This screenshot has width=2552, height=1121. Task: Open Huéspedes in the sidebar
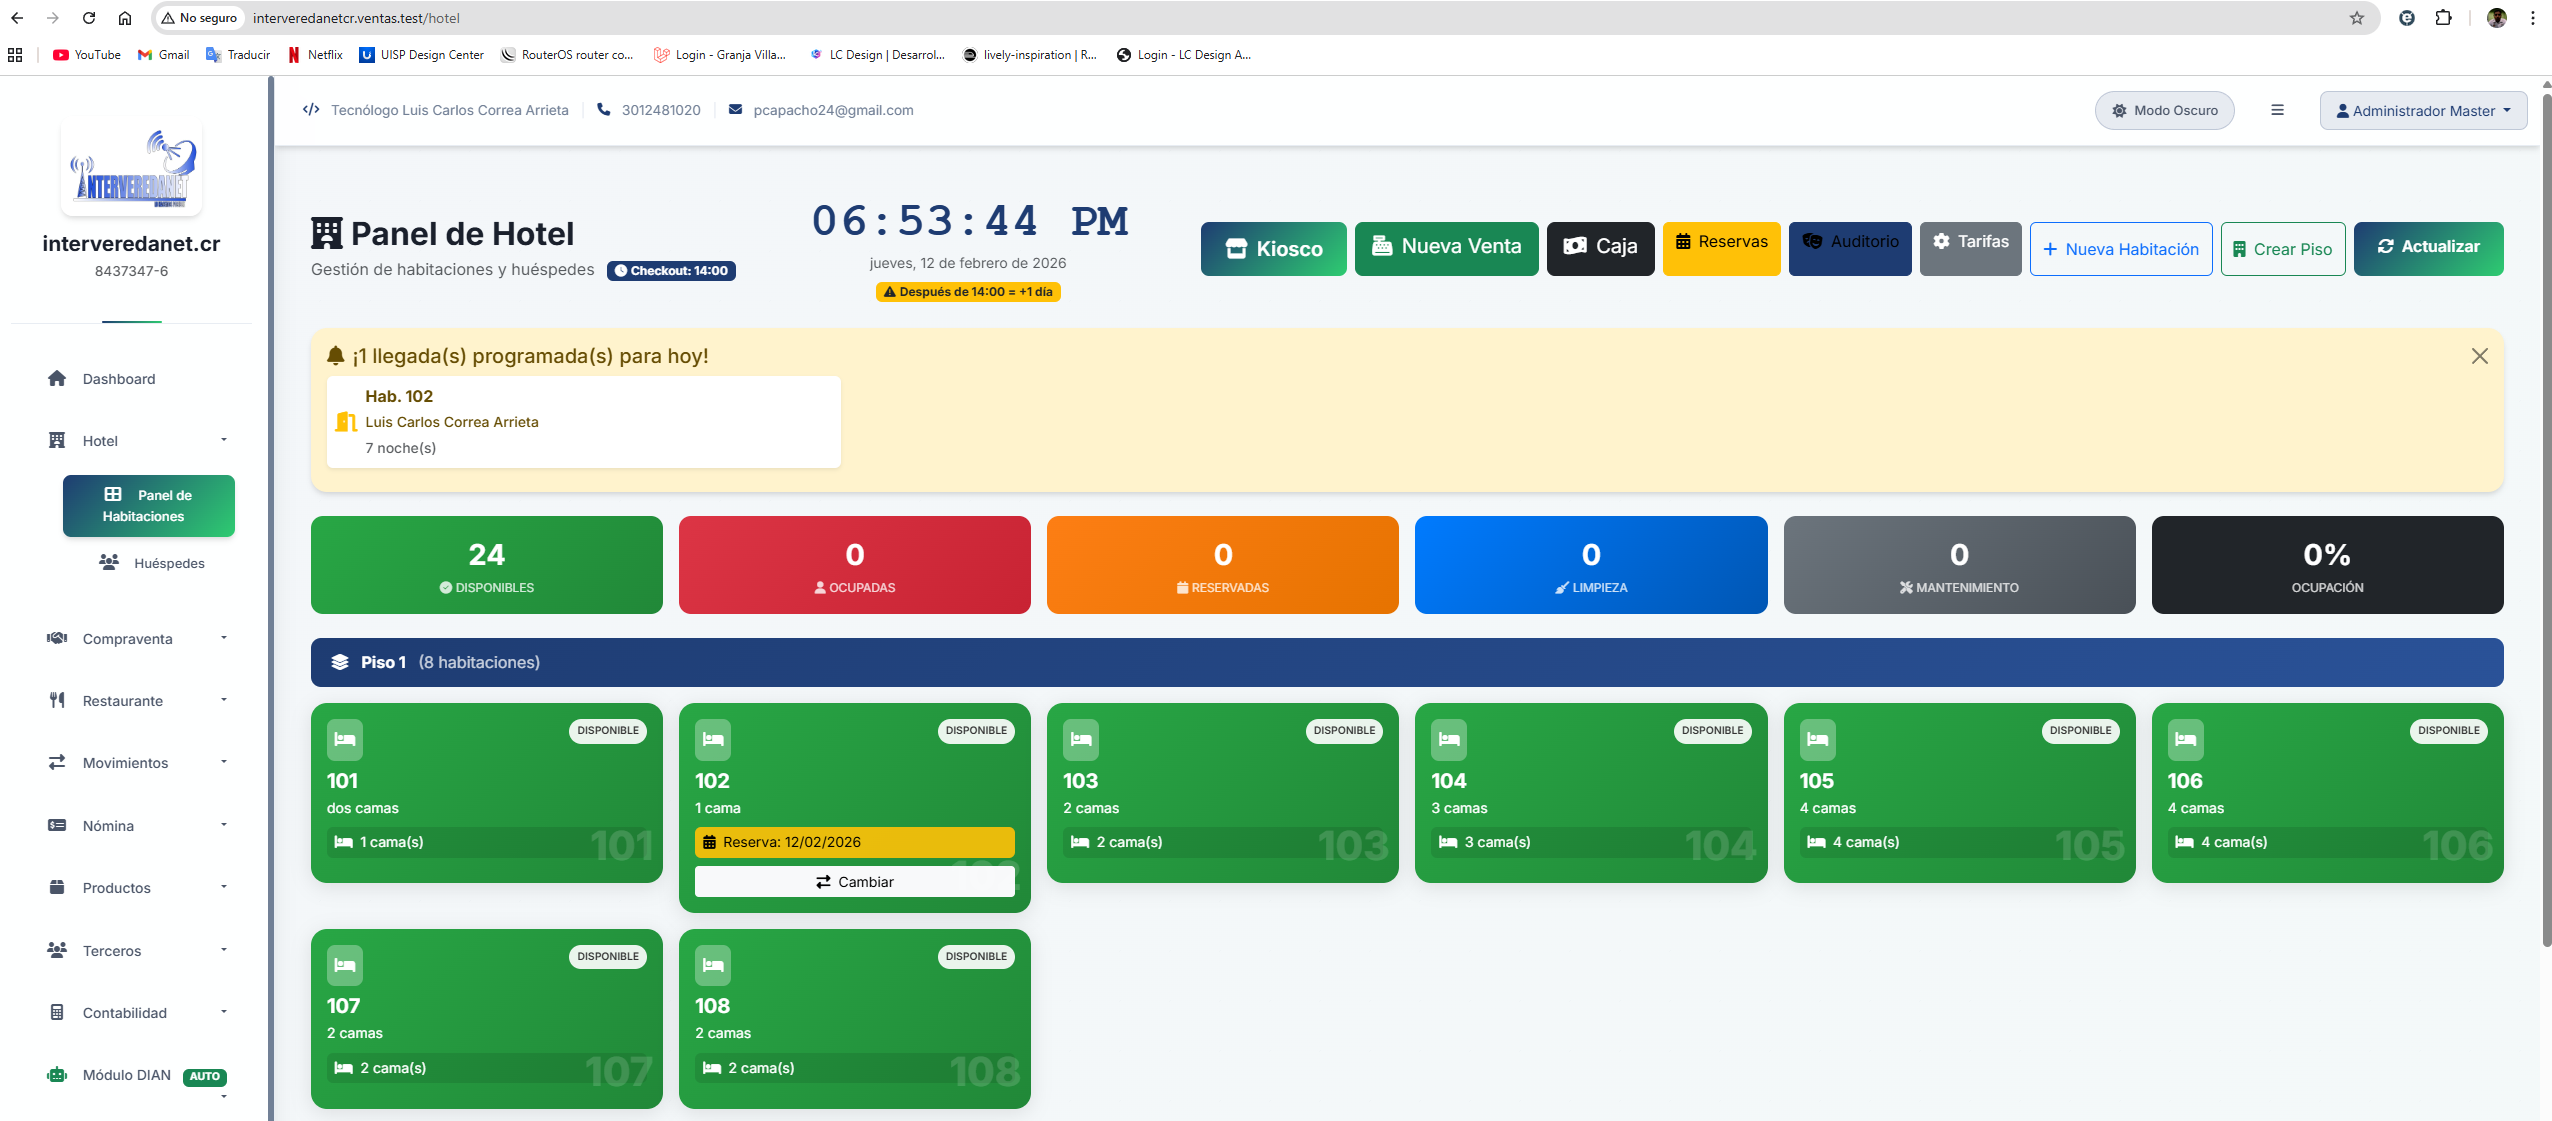(168, 563)
